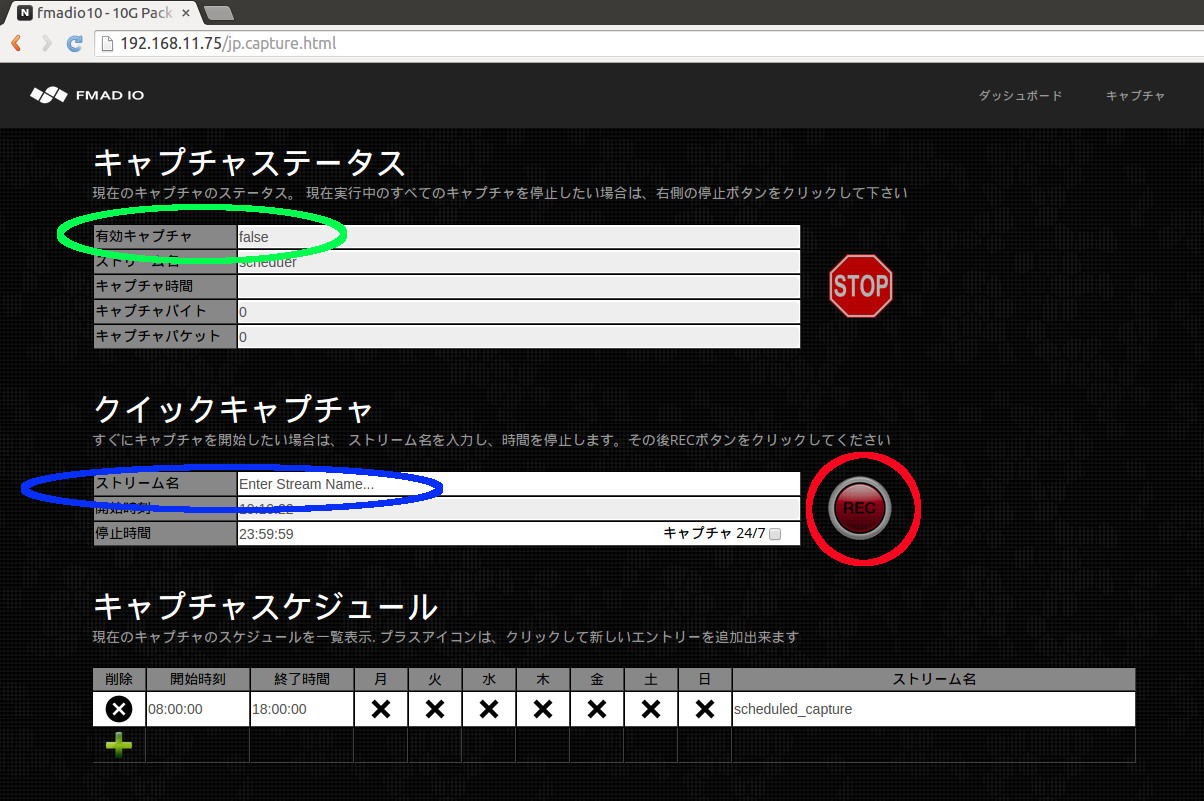Toggle Monday (月) for scheduled capture
This screenshot has width=1204, height=801.
tap(380, 708)
